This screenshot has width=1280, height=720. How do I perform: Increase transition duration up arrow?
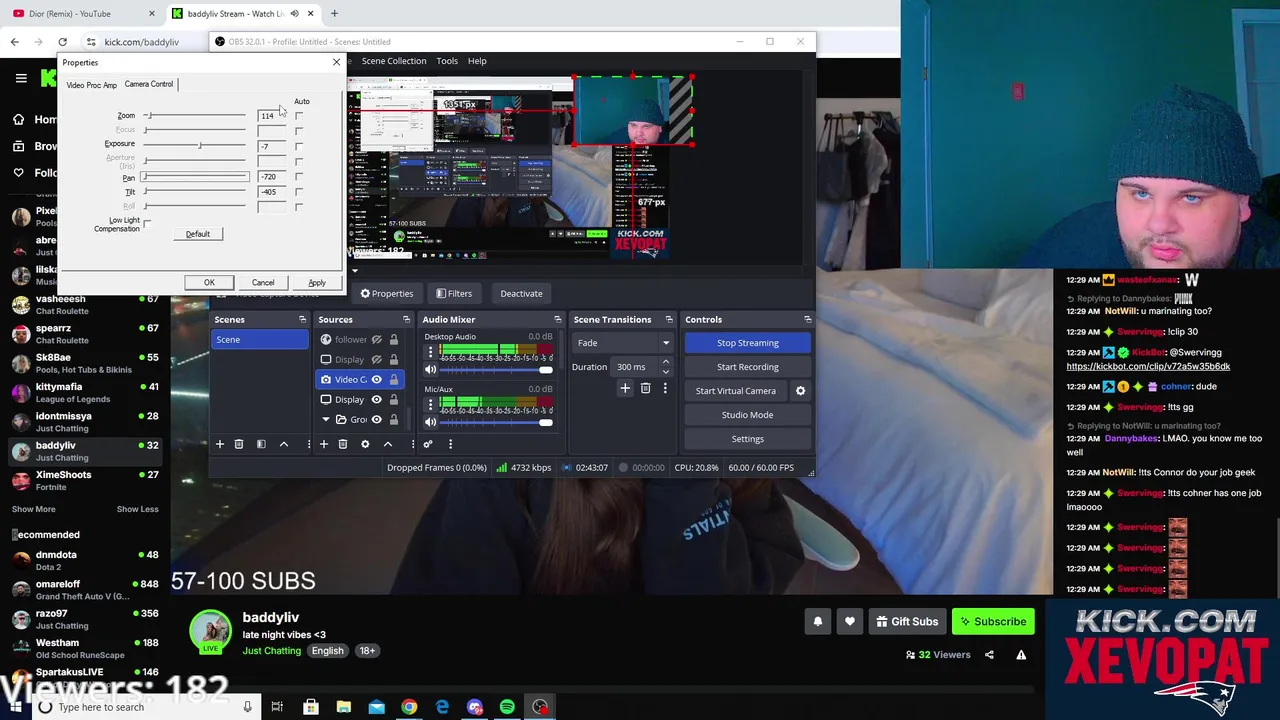(666, 363)
